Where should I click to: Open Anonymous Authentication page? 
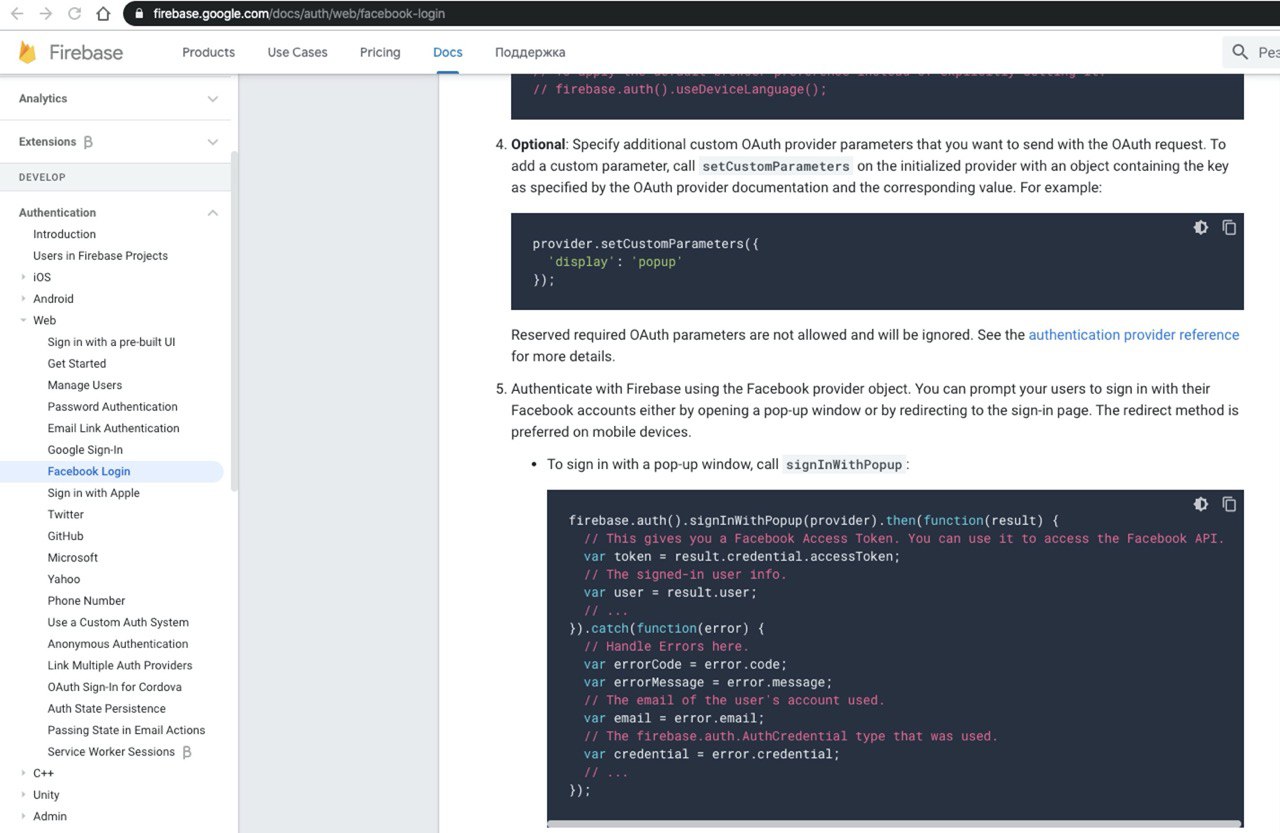[118, 644]
